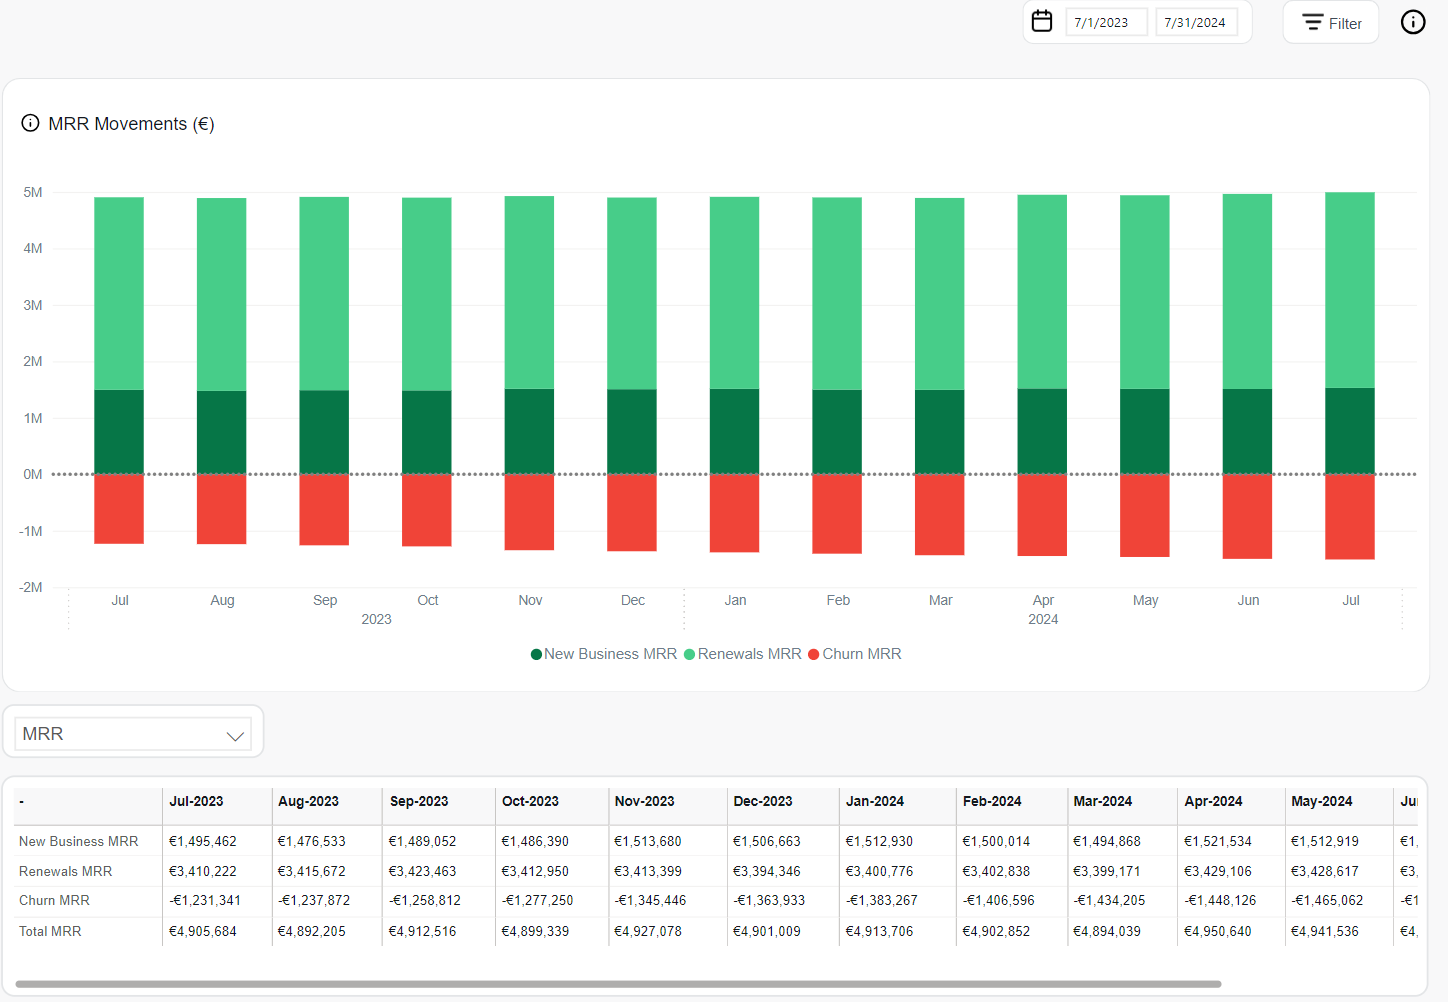Screen dimensions: 1448x1002
Task: Open the Filter button
Action: pos(1331,22)
